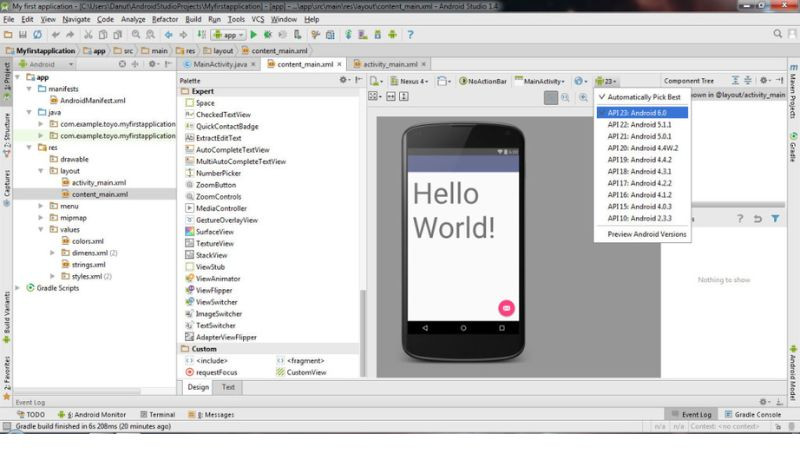Click the Undo arrow icon
This screenshot has height=450, width=800.
point(56,35)
